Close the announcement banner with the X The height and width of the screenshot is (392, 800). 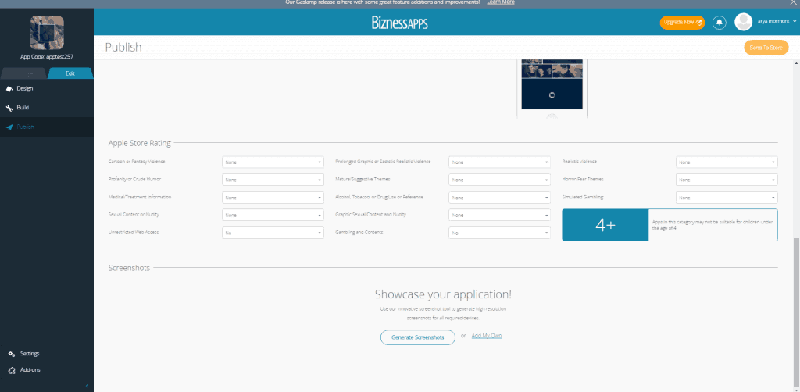793,3
